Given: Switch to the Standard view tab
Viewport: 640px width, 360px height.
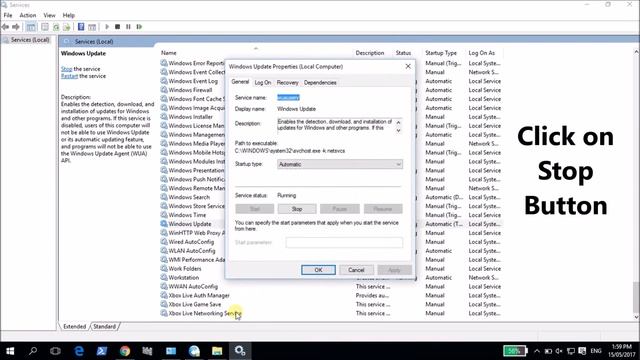Looking at the screenshot, I should [x=104, y=327].
